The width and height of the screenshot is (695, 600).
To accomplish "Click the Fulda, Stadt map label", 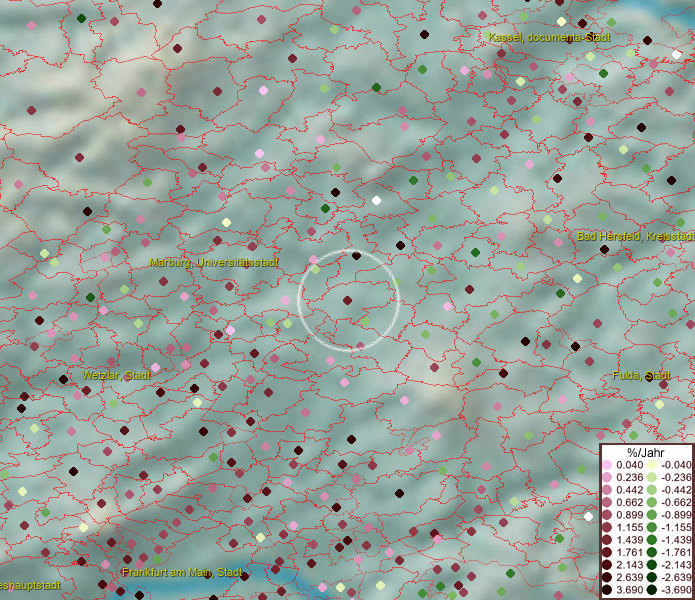I will (x=641, y=376).
